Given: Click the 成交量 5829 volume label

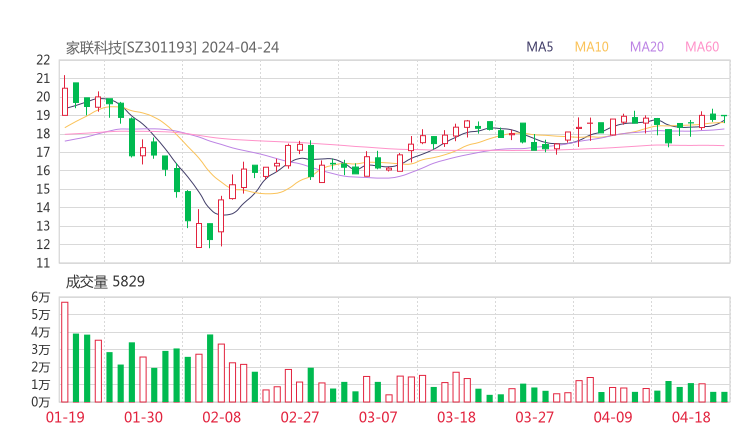Looking at the screenshot, I should [x=105, y=282].
